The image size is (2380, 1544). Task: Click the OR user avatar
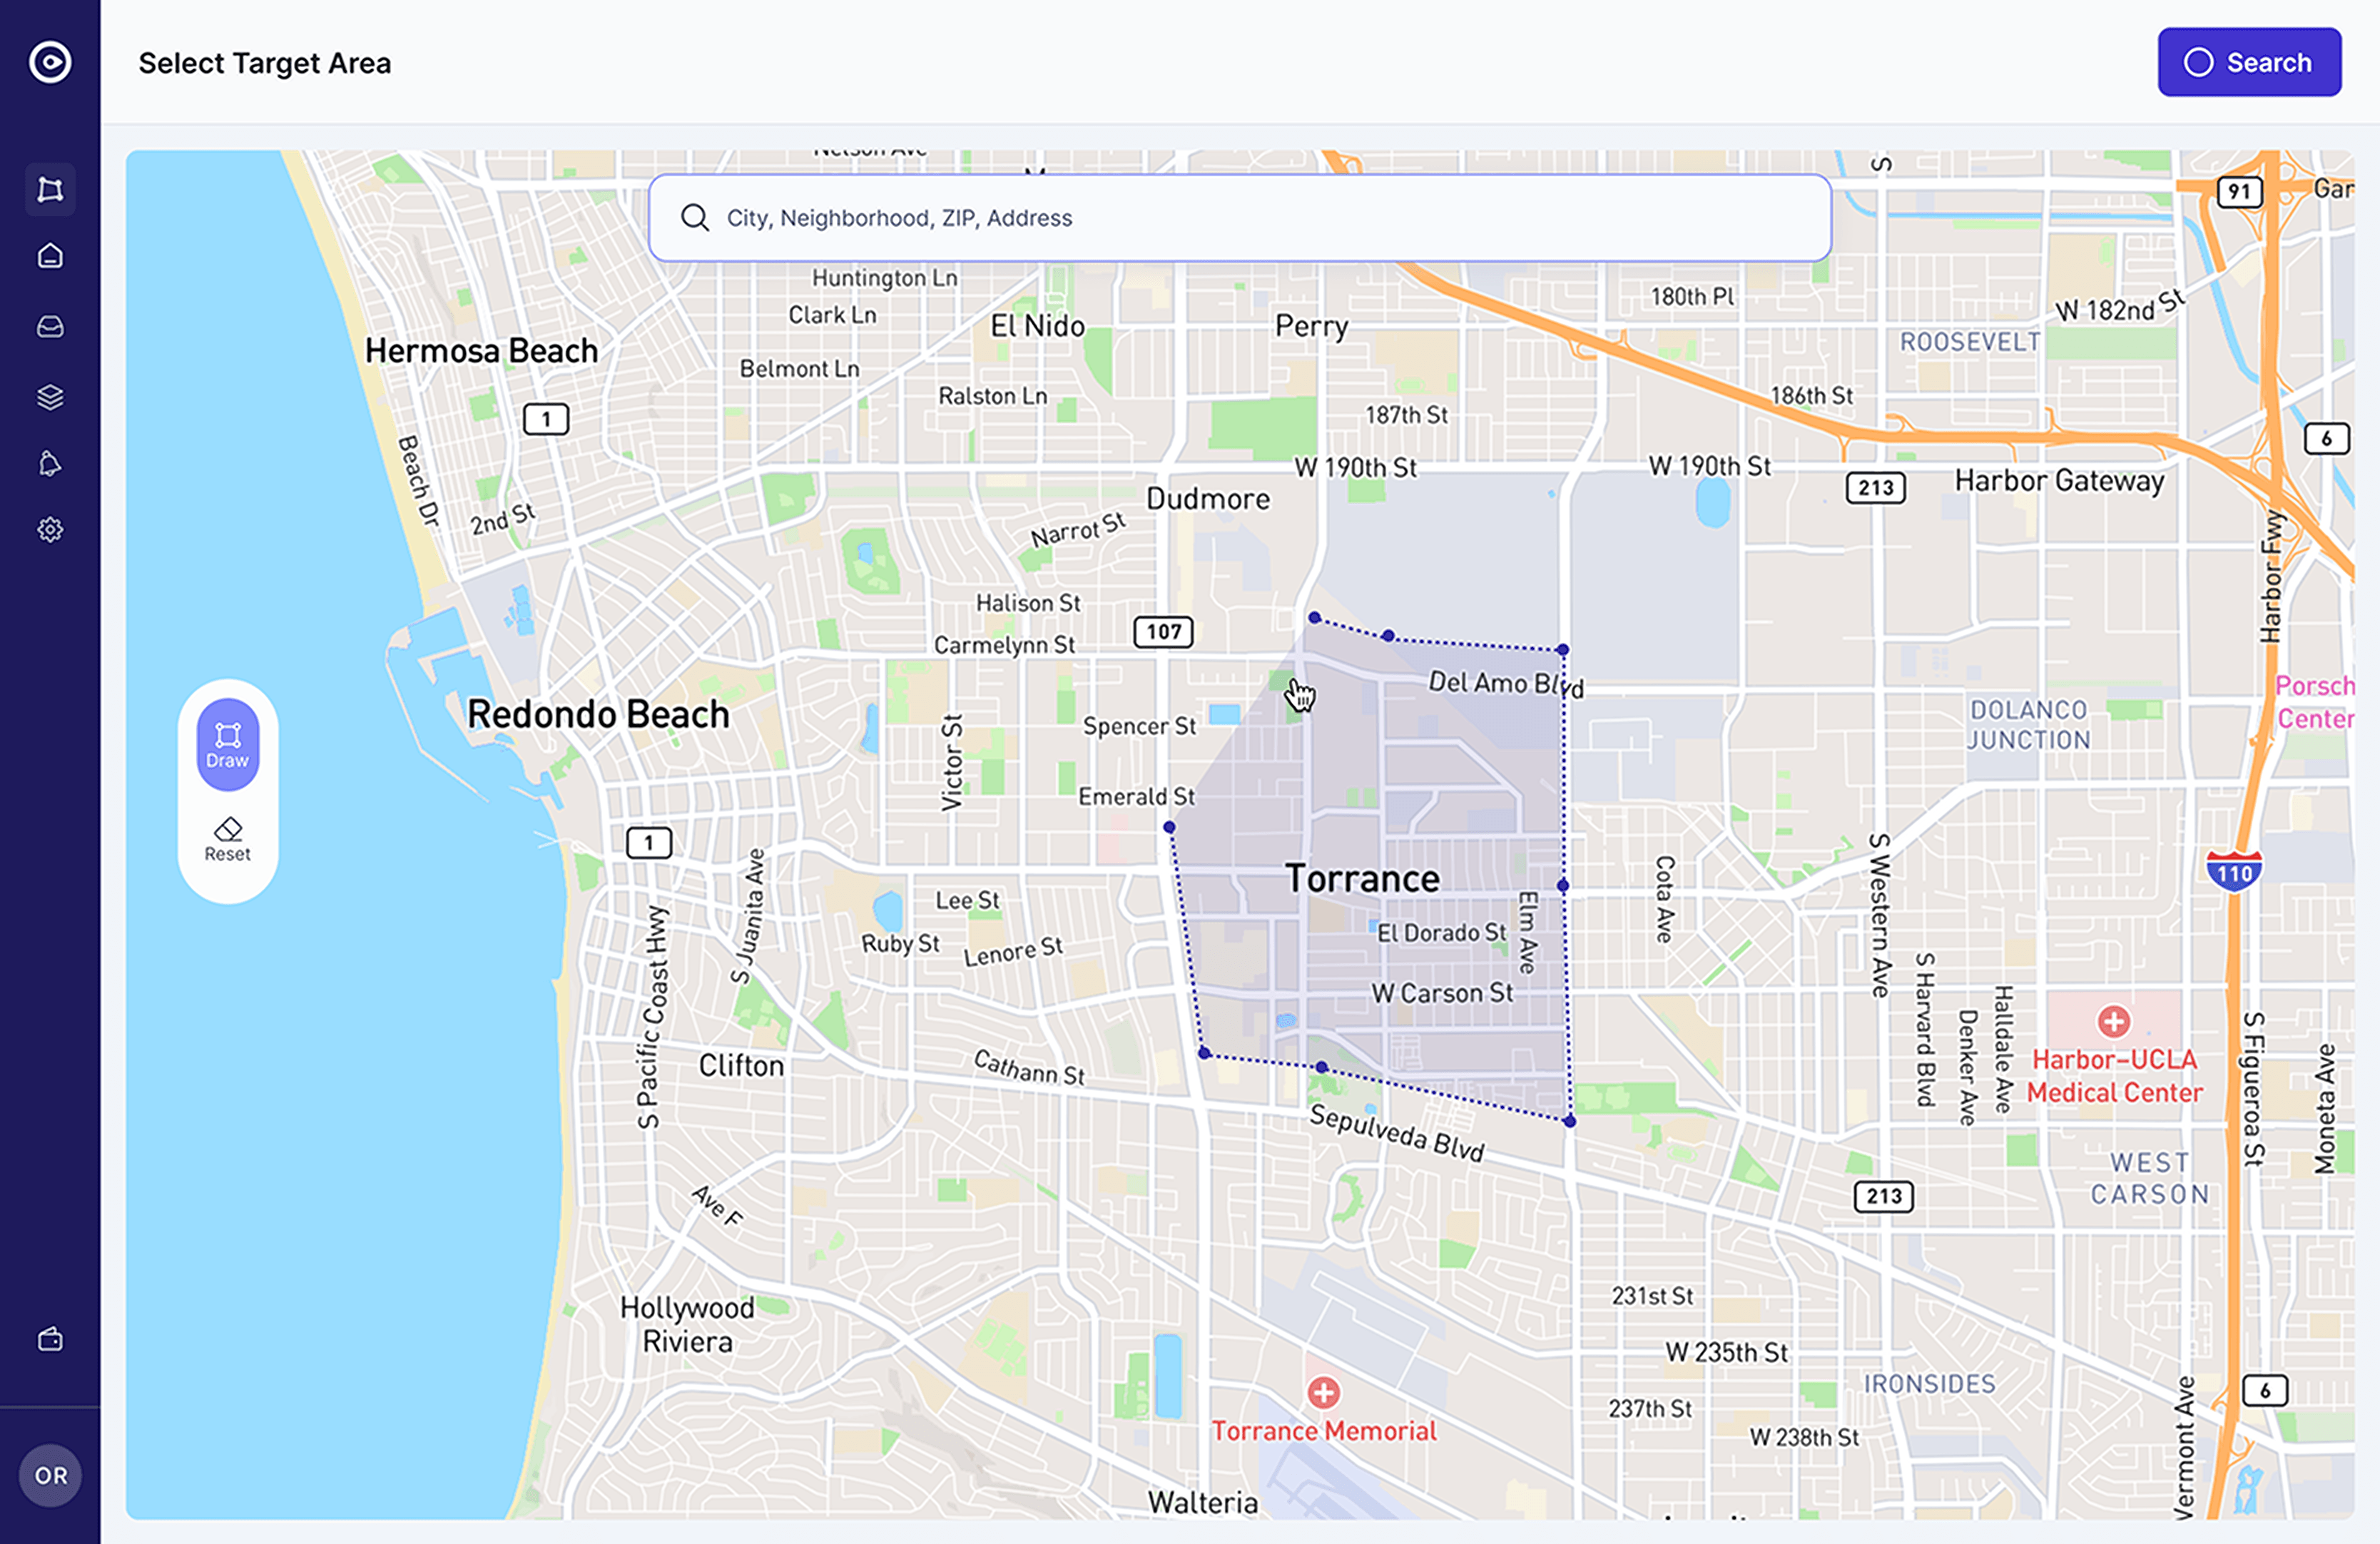tap(50, 1475)
